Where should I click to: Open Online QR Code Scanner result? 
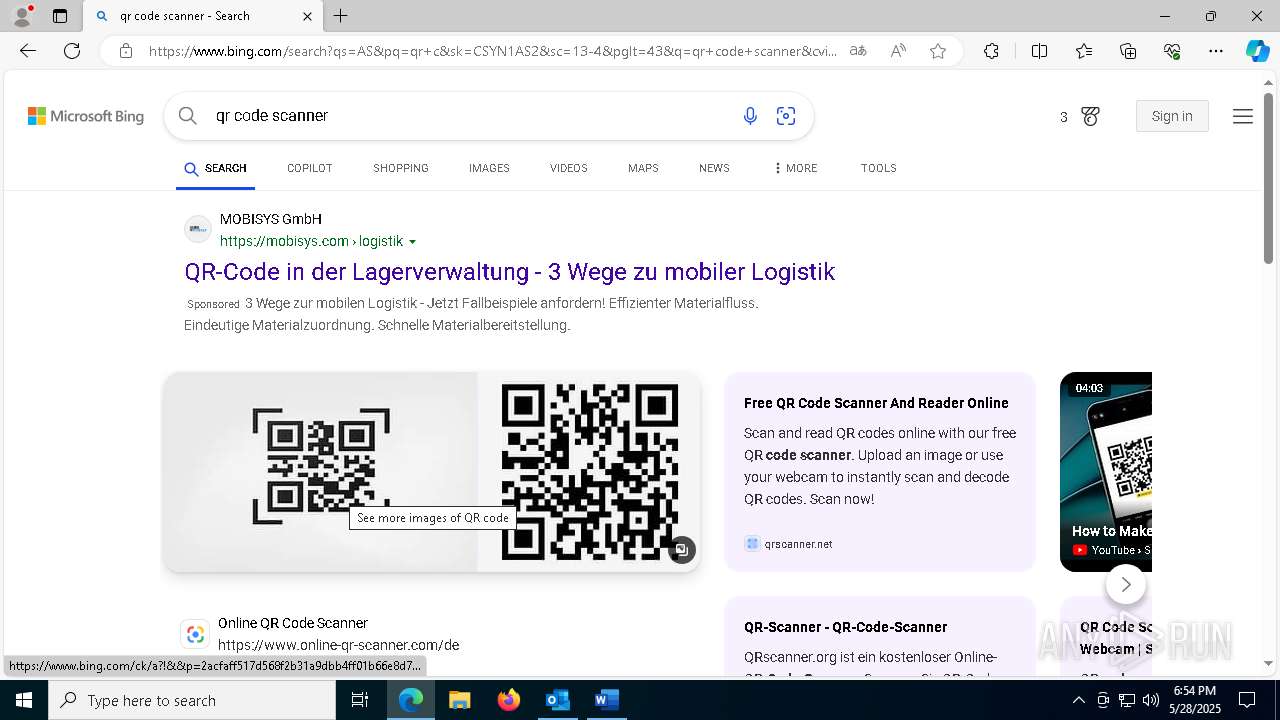pyautogui.click(x=293, y=623)
